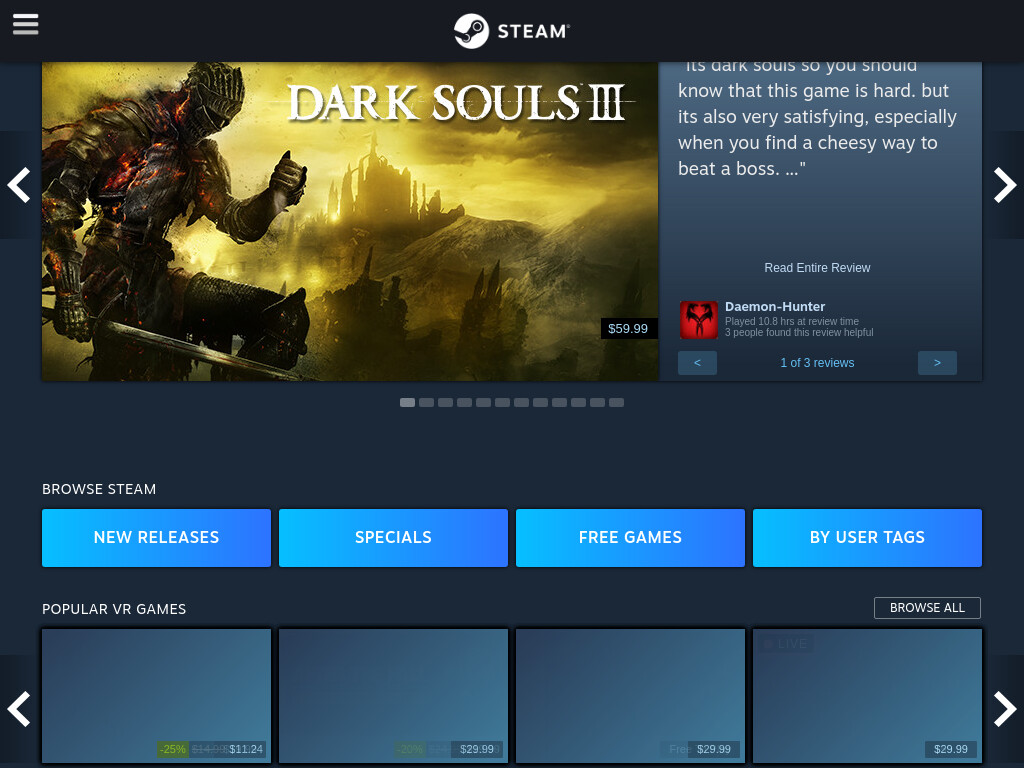The height and width of the screenshot is (768, 1024).
Task: Open VR game card with LIVE badge
Action: point(867,696)
